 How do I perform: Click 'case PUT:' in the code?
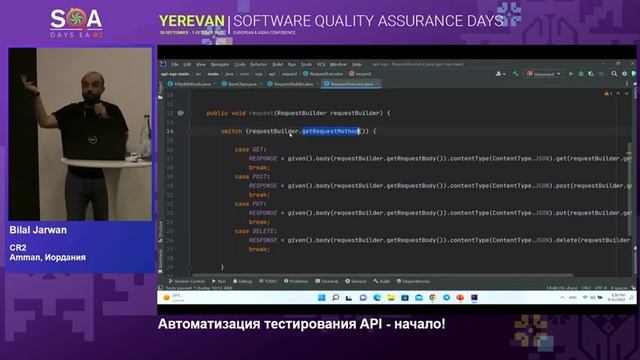(x=250, y=204)
